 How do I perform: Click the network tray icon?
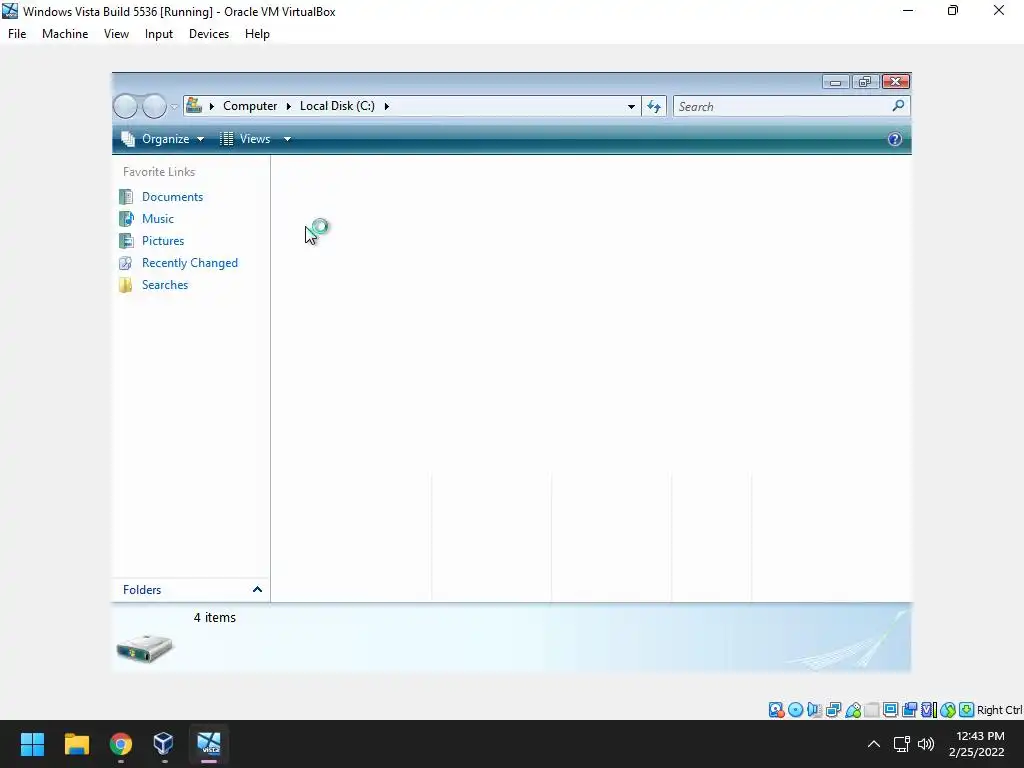902,744
